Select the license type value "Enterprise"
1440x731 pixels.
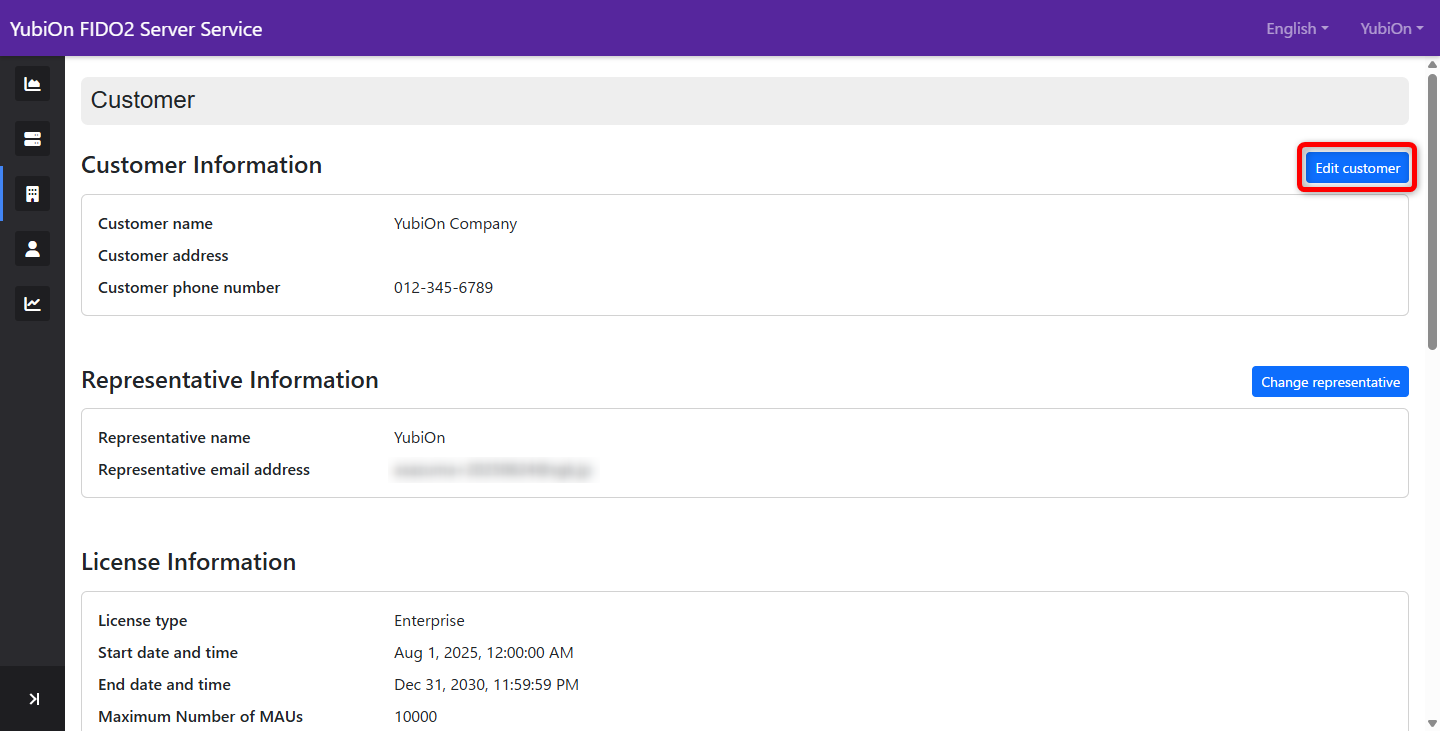(x=429, y=621)
